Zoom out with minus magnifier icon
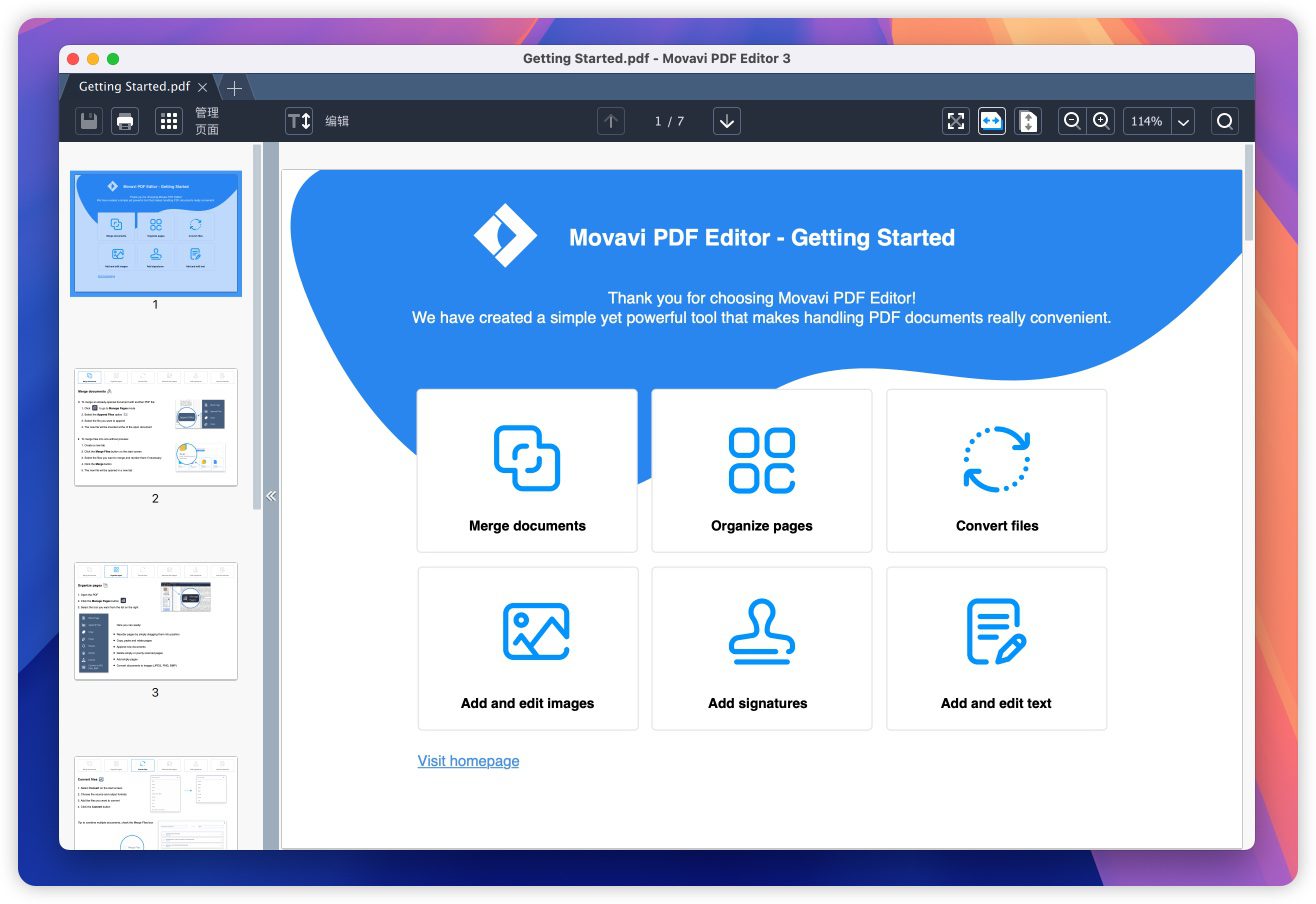Image resolution: width=1316 pixels, height=904 pixels. (x=1072, y=121)
